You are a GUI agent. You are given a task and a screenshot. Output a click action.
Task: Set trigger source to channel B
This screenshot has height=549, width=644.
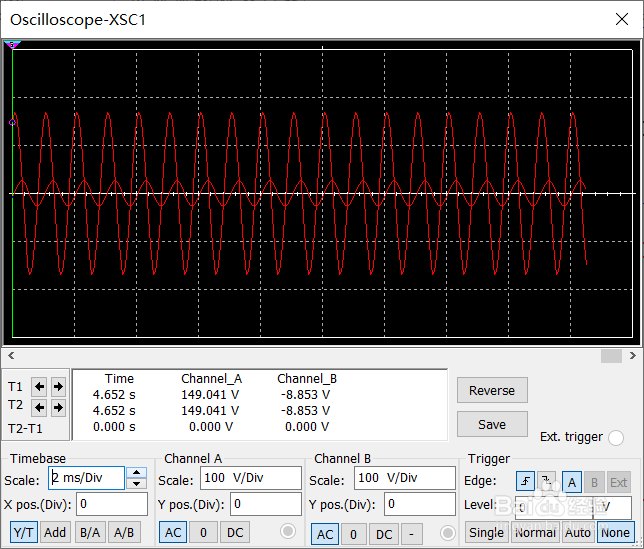coord(594,482)
